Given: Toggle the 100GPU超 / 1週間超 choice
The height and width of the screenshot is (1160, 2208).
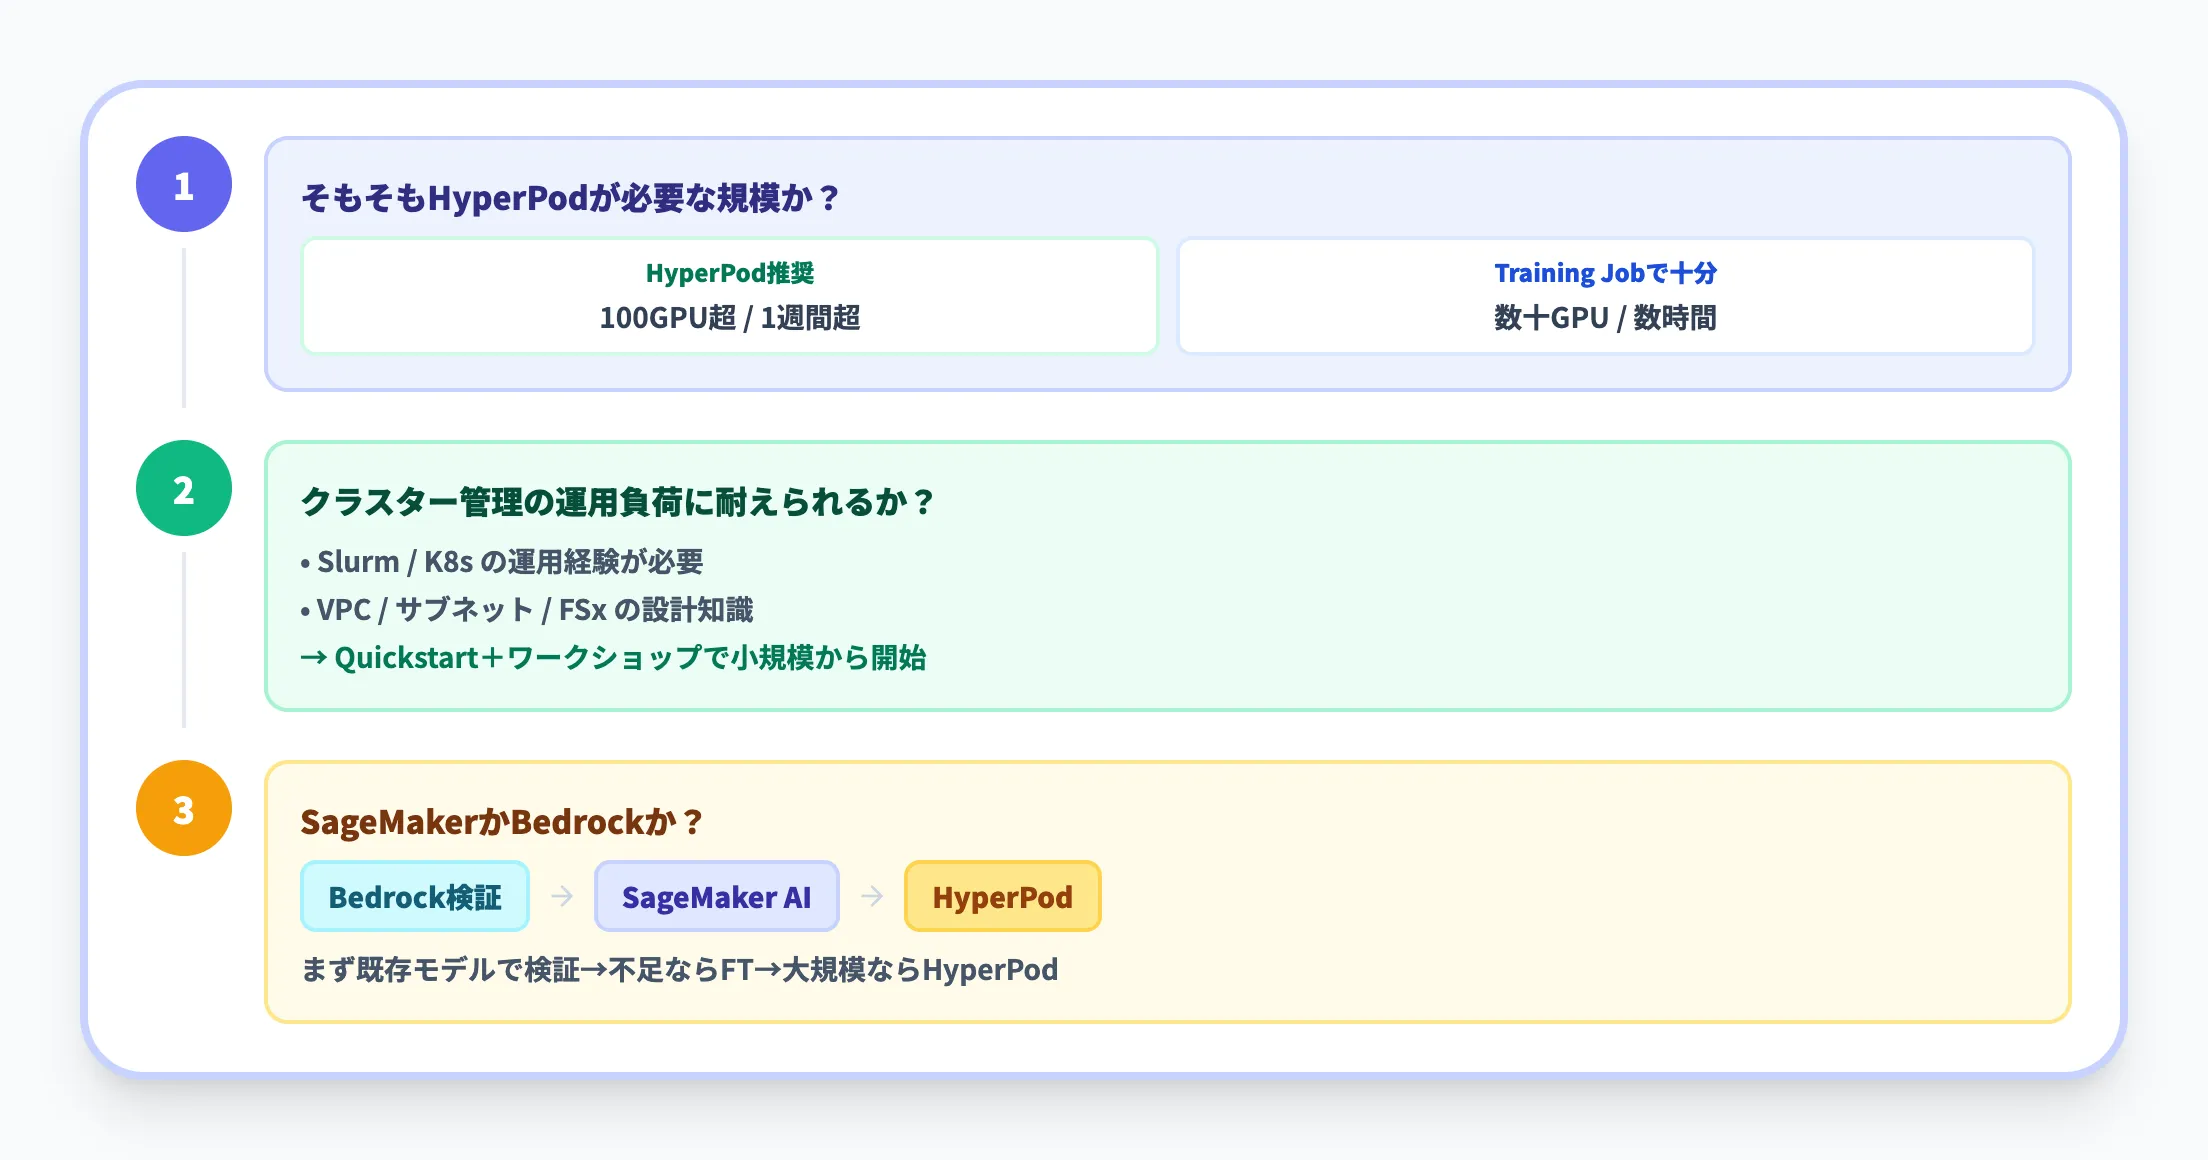Looking at the screenshot, I should click(x=731, y=318).
